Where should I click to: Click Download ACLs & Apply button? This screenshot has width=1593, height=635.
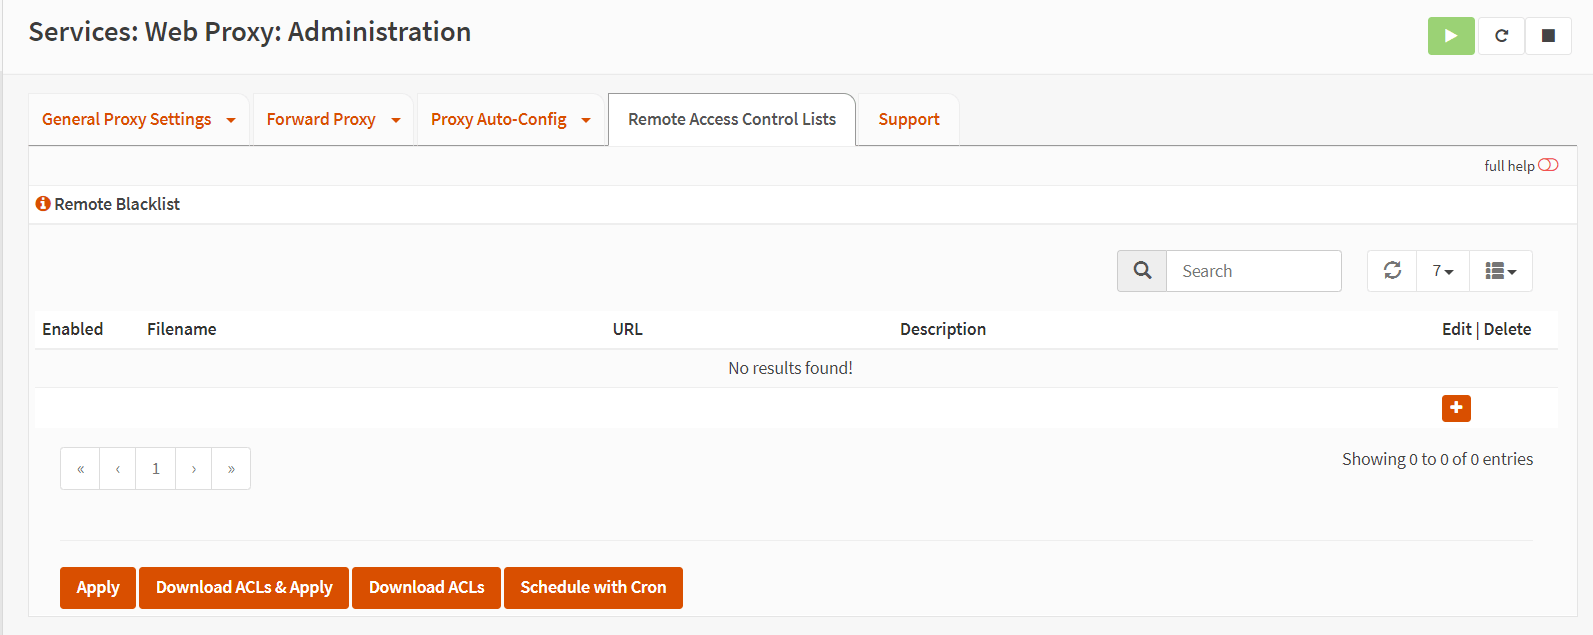(244, 588)
